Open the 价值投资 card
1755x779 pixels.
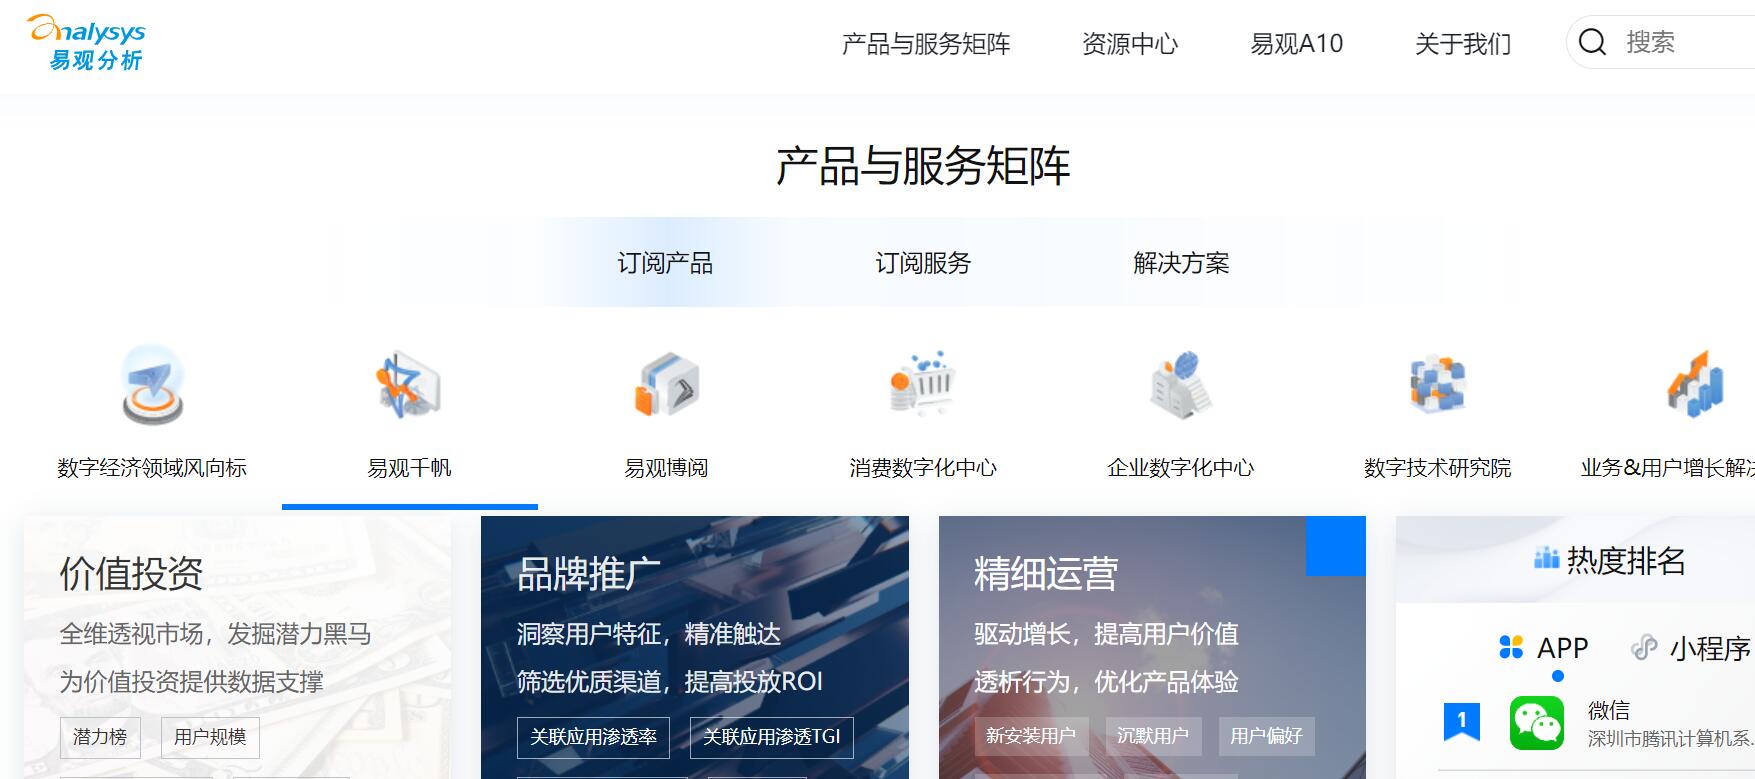[x=237, y=647]
